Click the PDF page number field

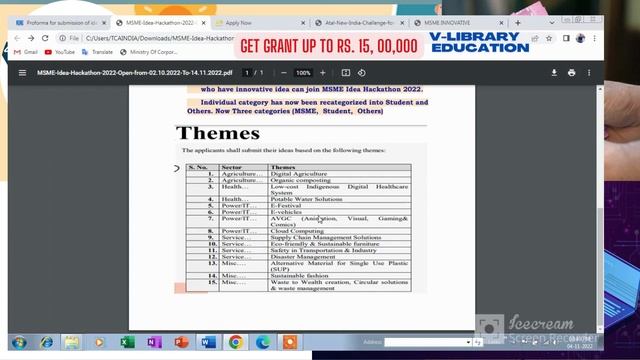[247, 73]
